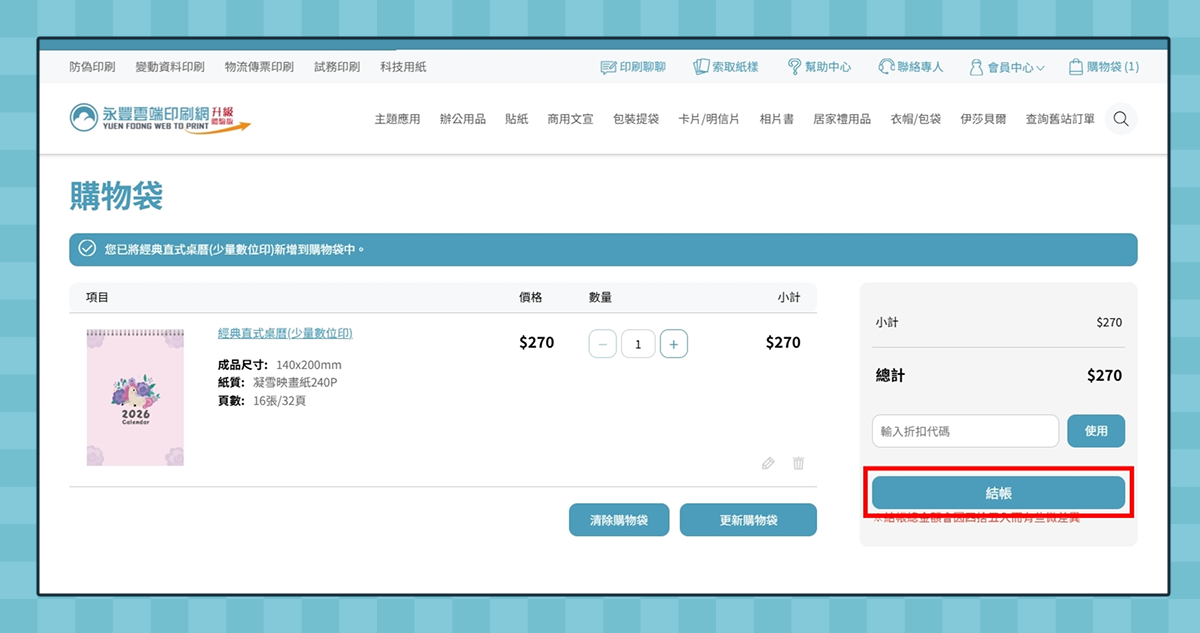Select 主題應用 category menu

click(x=397, y=119)
